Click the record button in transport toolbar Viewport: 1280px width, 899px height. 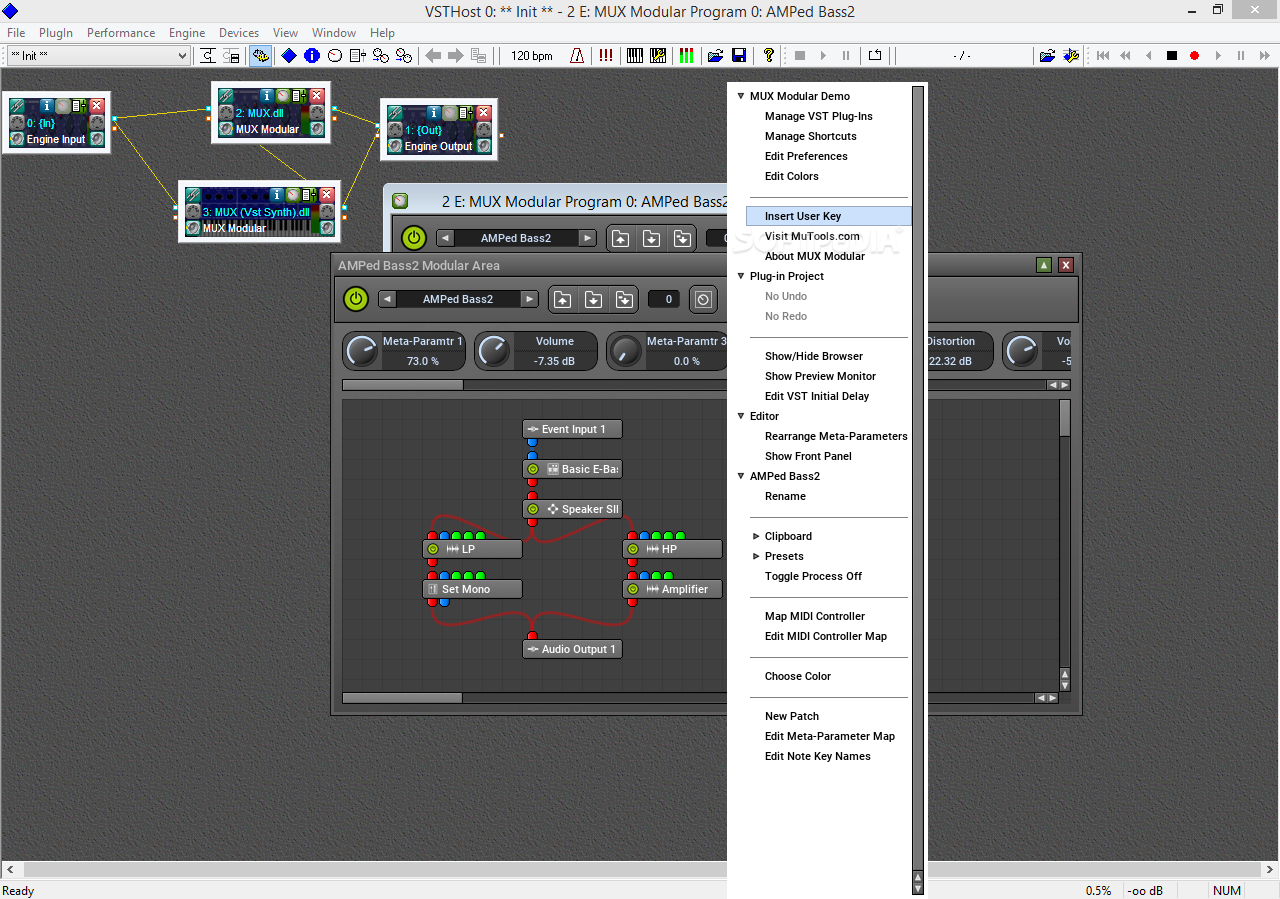(x=1194, y=56)
